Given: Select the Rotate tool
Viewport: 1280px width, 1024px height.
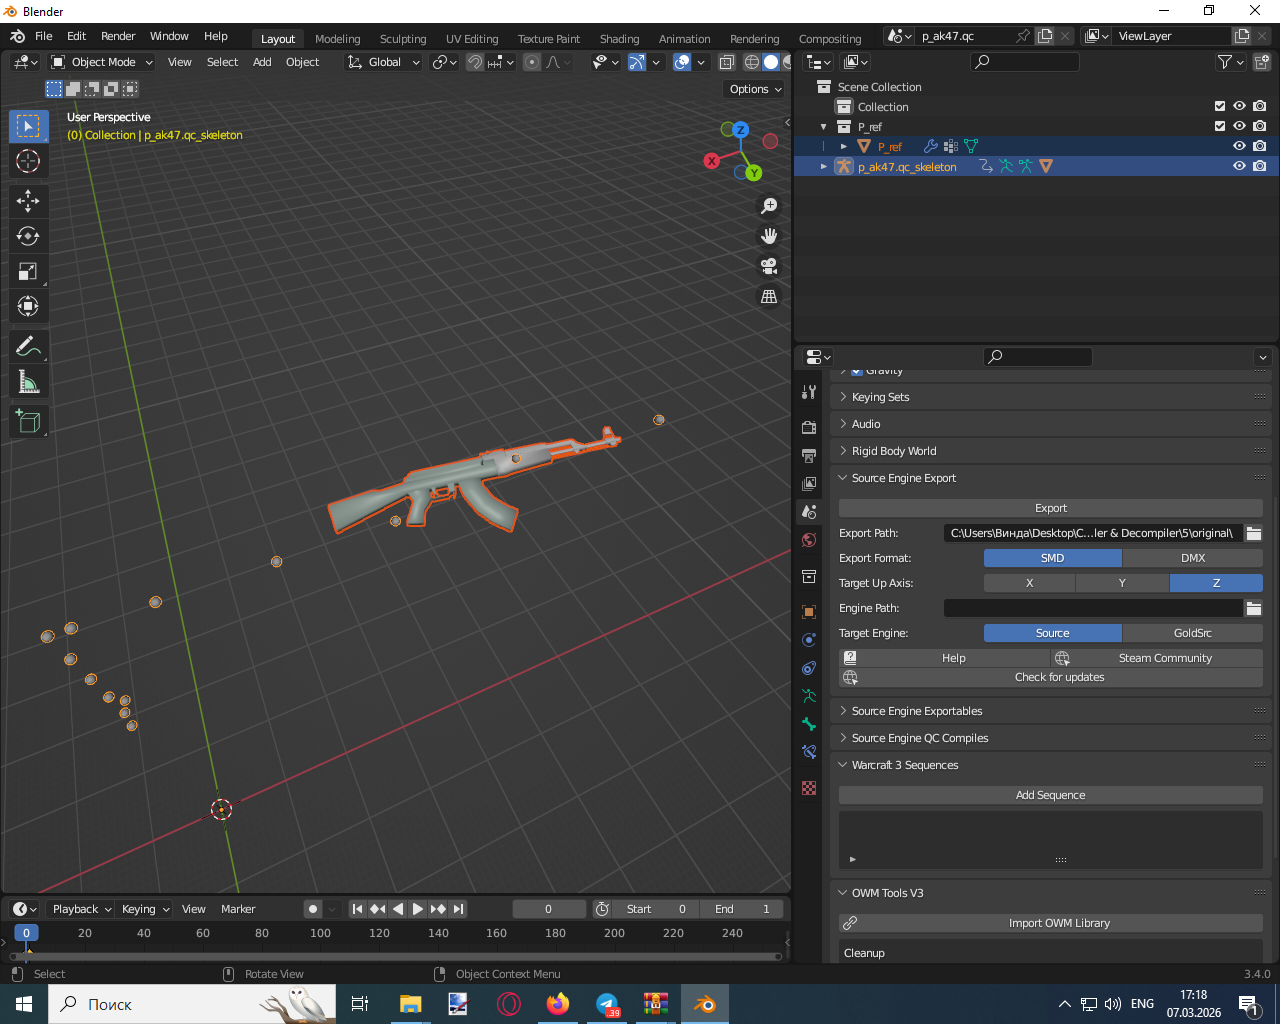Looking at the screenshot, I should click(28, 236).
